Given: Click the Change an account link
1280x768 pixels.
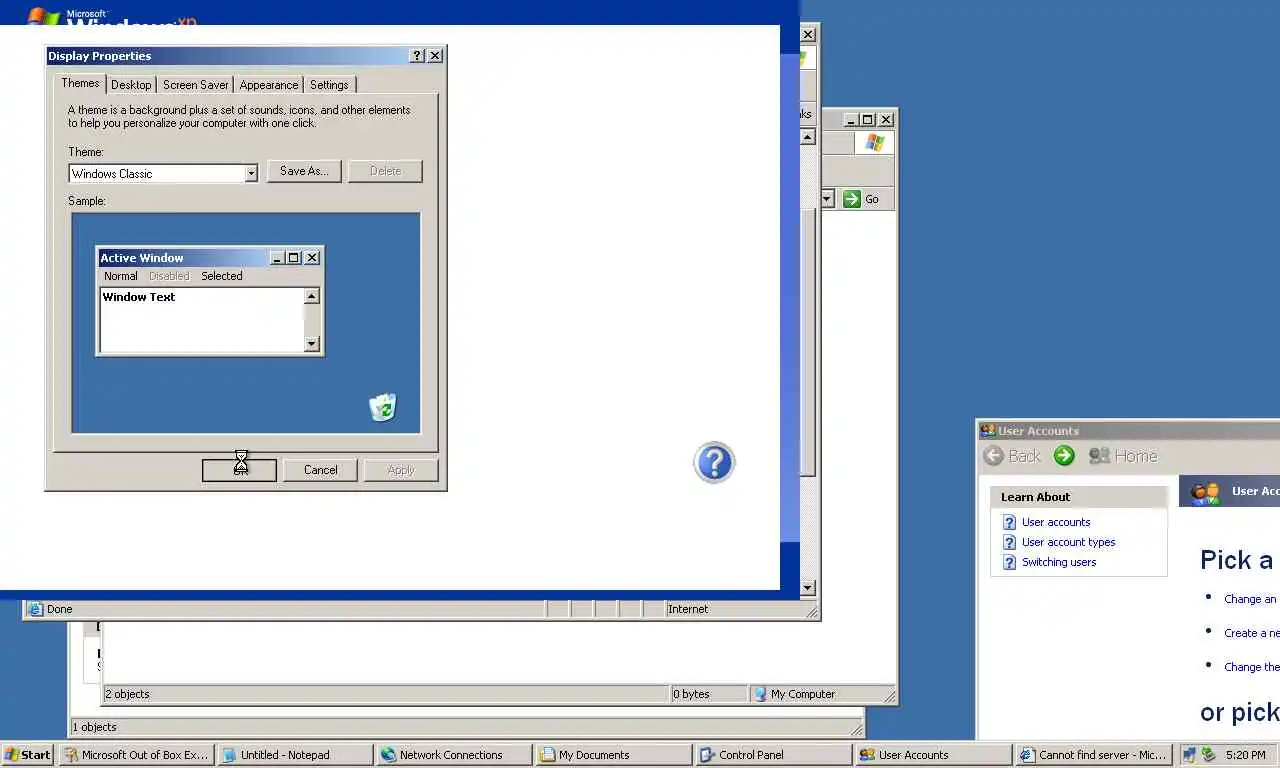Looking at the screenshot, I should pos(1251,599).
